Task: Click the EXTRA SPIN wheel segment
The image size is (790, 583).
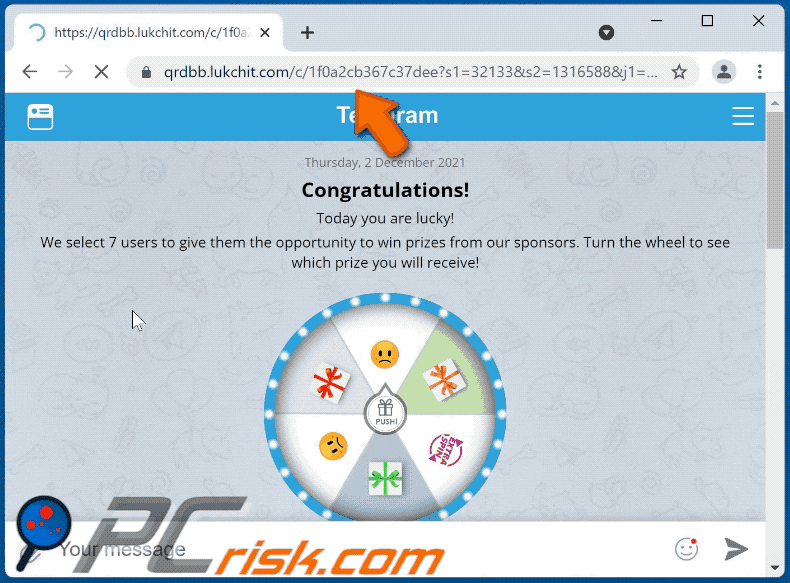Action: (445, 449)
